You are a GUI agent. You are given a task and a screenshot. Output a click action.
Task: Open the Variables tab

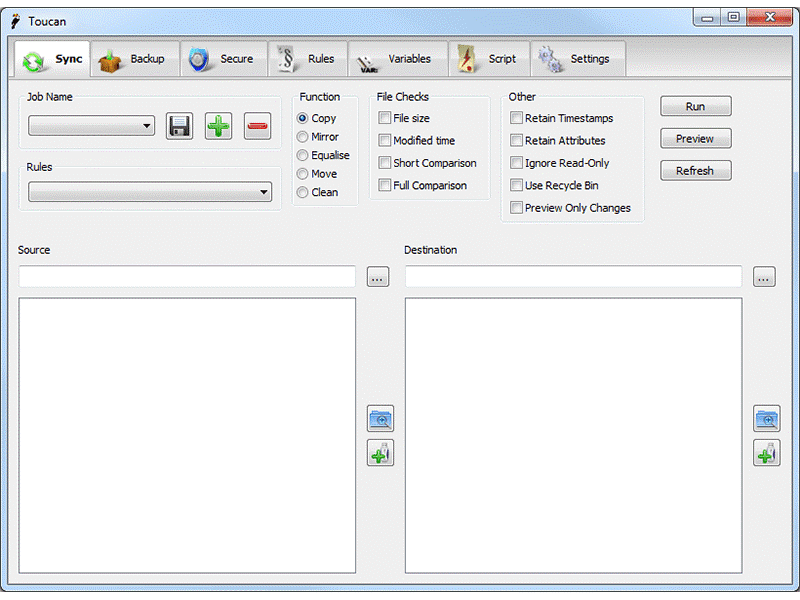point(398,59)
